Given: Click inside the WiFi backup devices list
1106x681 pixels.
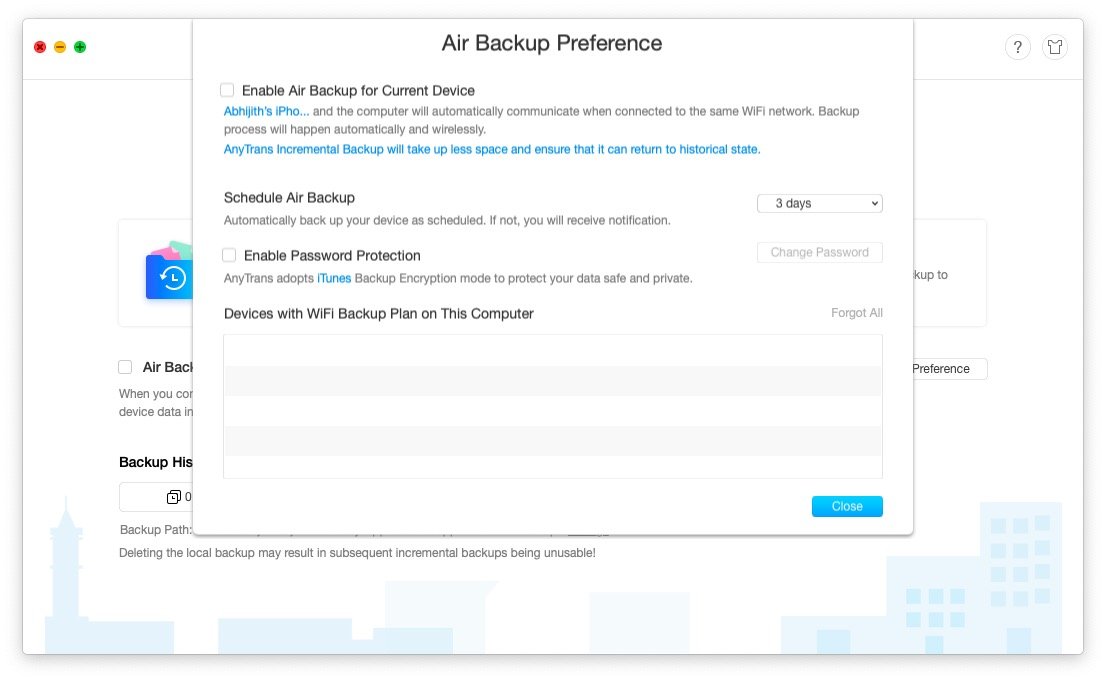Looking at the screenshot, I should [553, 406].
